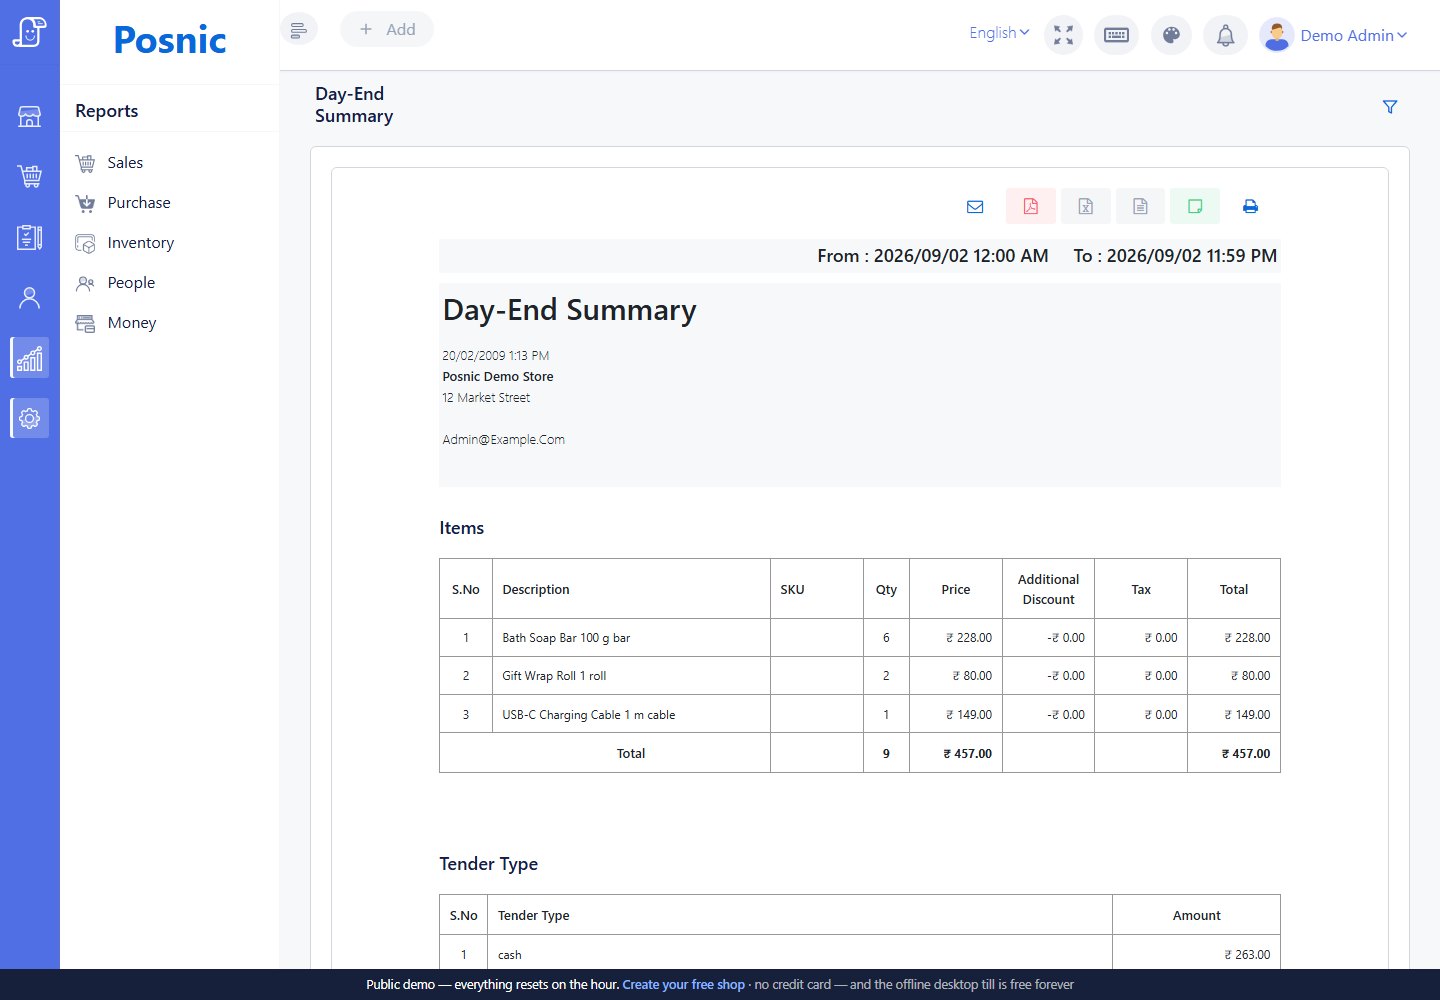
Task: Click the 'Bath Soap Bar 100 g bar' row
Action: tap(860, 638)
